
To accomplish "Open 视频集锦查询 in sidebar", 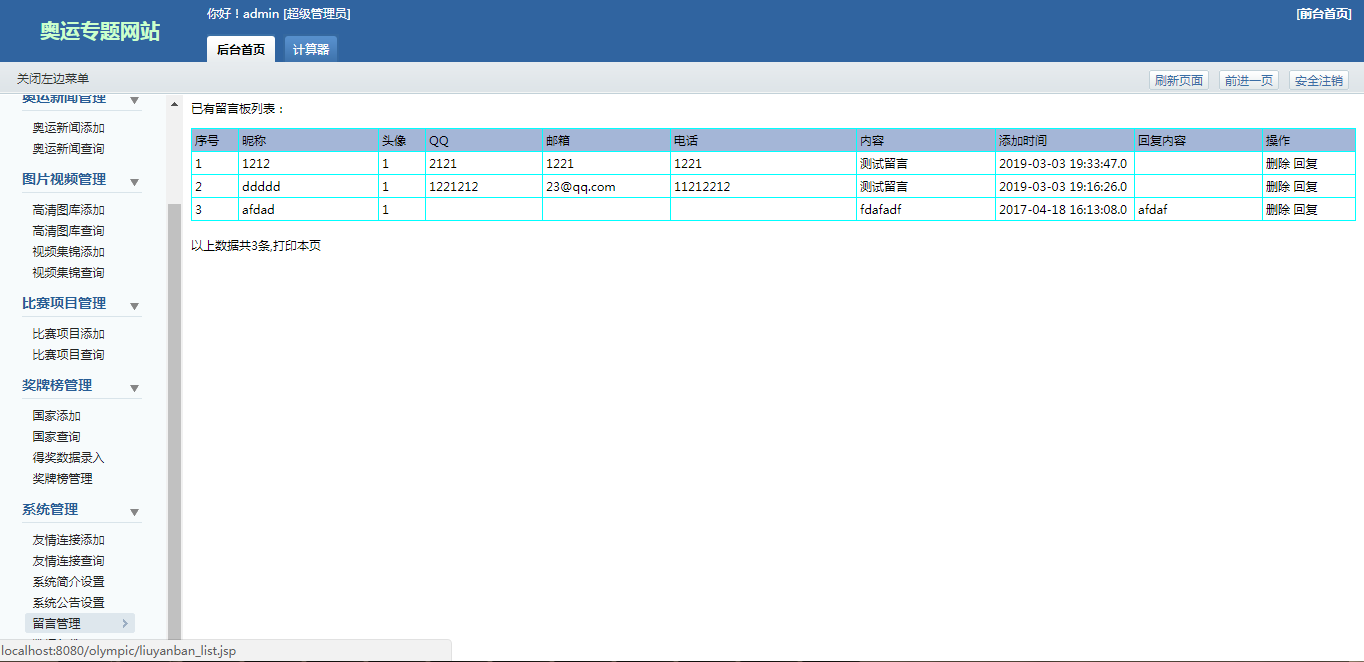I will (68, 273).
